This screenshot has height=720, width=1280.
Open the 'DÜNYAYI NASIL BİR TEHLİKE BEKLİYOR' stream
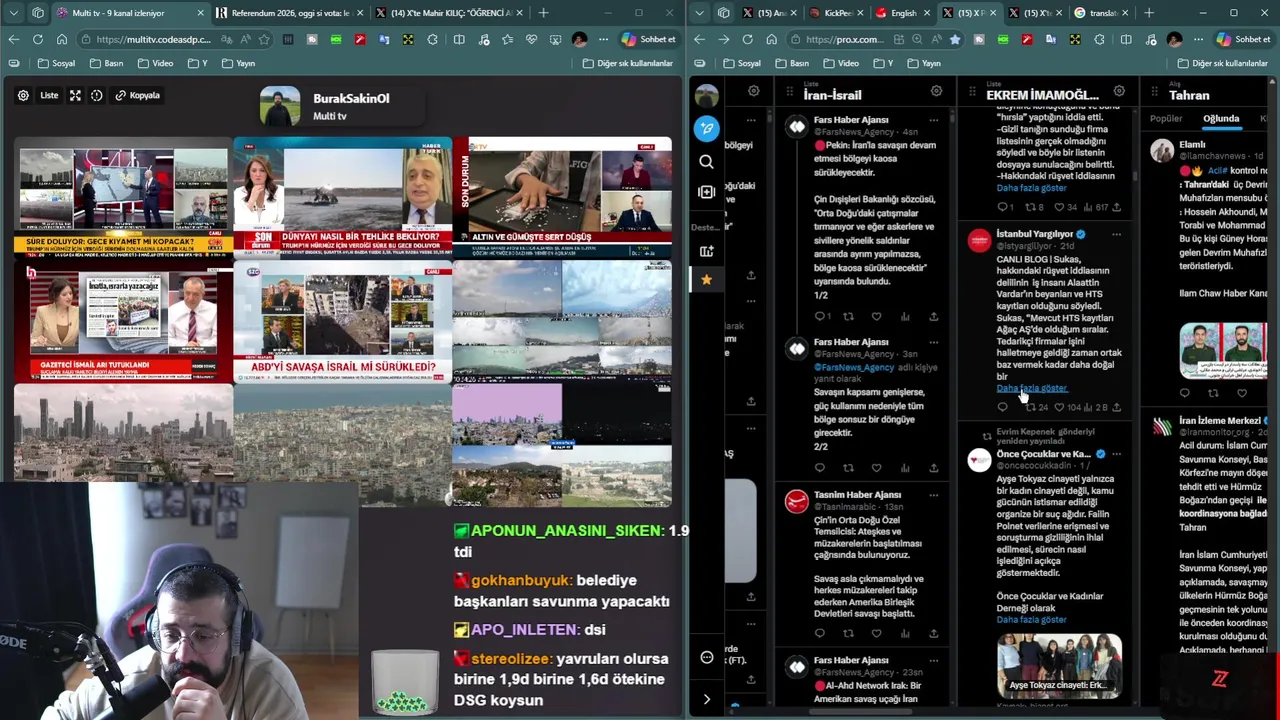342,199
